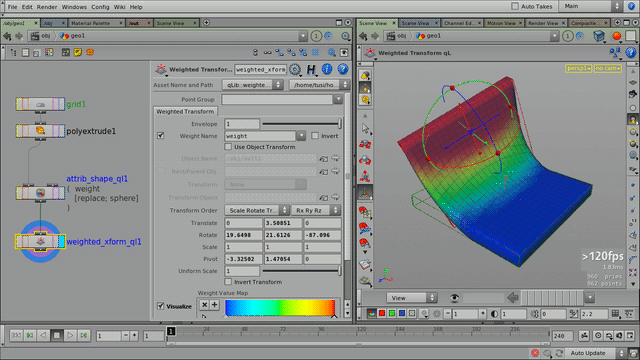Enable Use Object Transform checkbox
This screenshot has height=360, width=640.
coord(228,147)
